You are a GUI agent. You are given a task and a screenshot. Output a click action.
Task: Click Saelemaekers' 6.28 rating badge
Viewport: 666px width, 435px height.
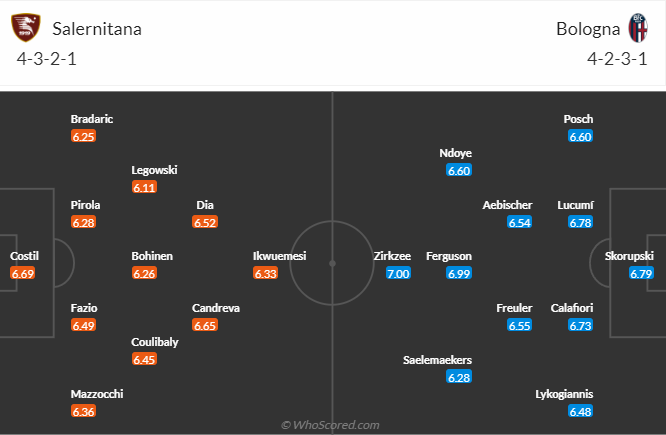coord(459,377)
